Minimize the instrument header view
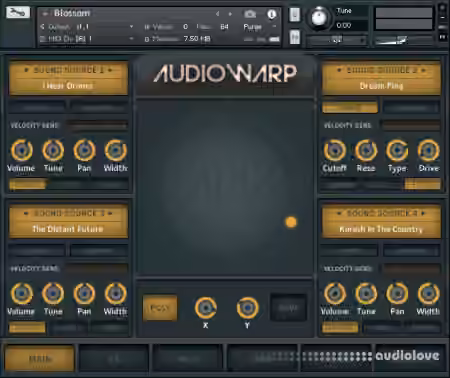Screen dimensions: 450x378 click(443, 17)
